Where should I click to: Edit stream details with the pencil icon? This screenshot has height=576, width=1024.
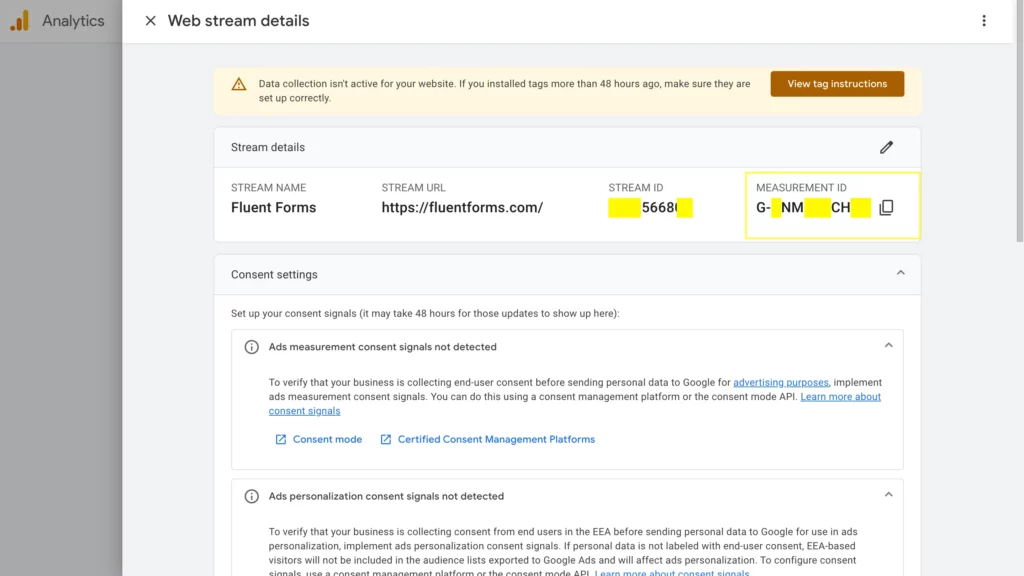886,148
